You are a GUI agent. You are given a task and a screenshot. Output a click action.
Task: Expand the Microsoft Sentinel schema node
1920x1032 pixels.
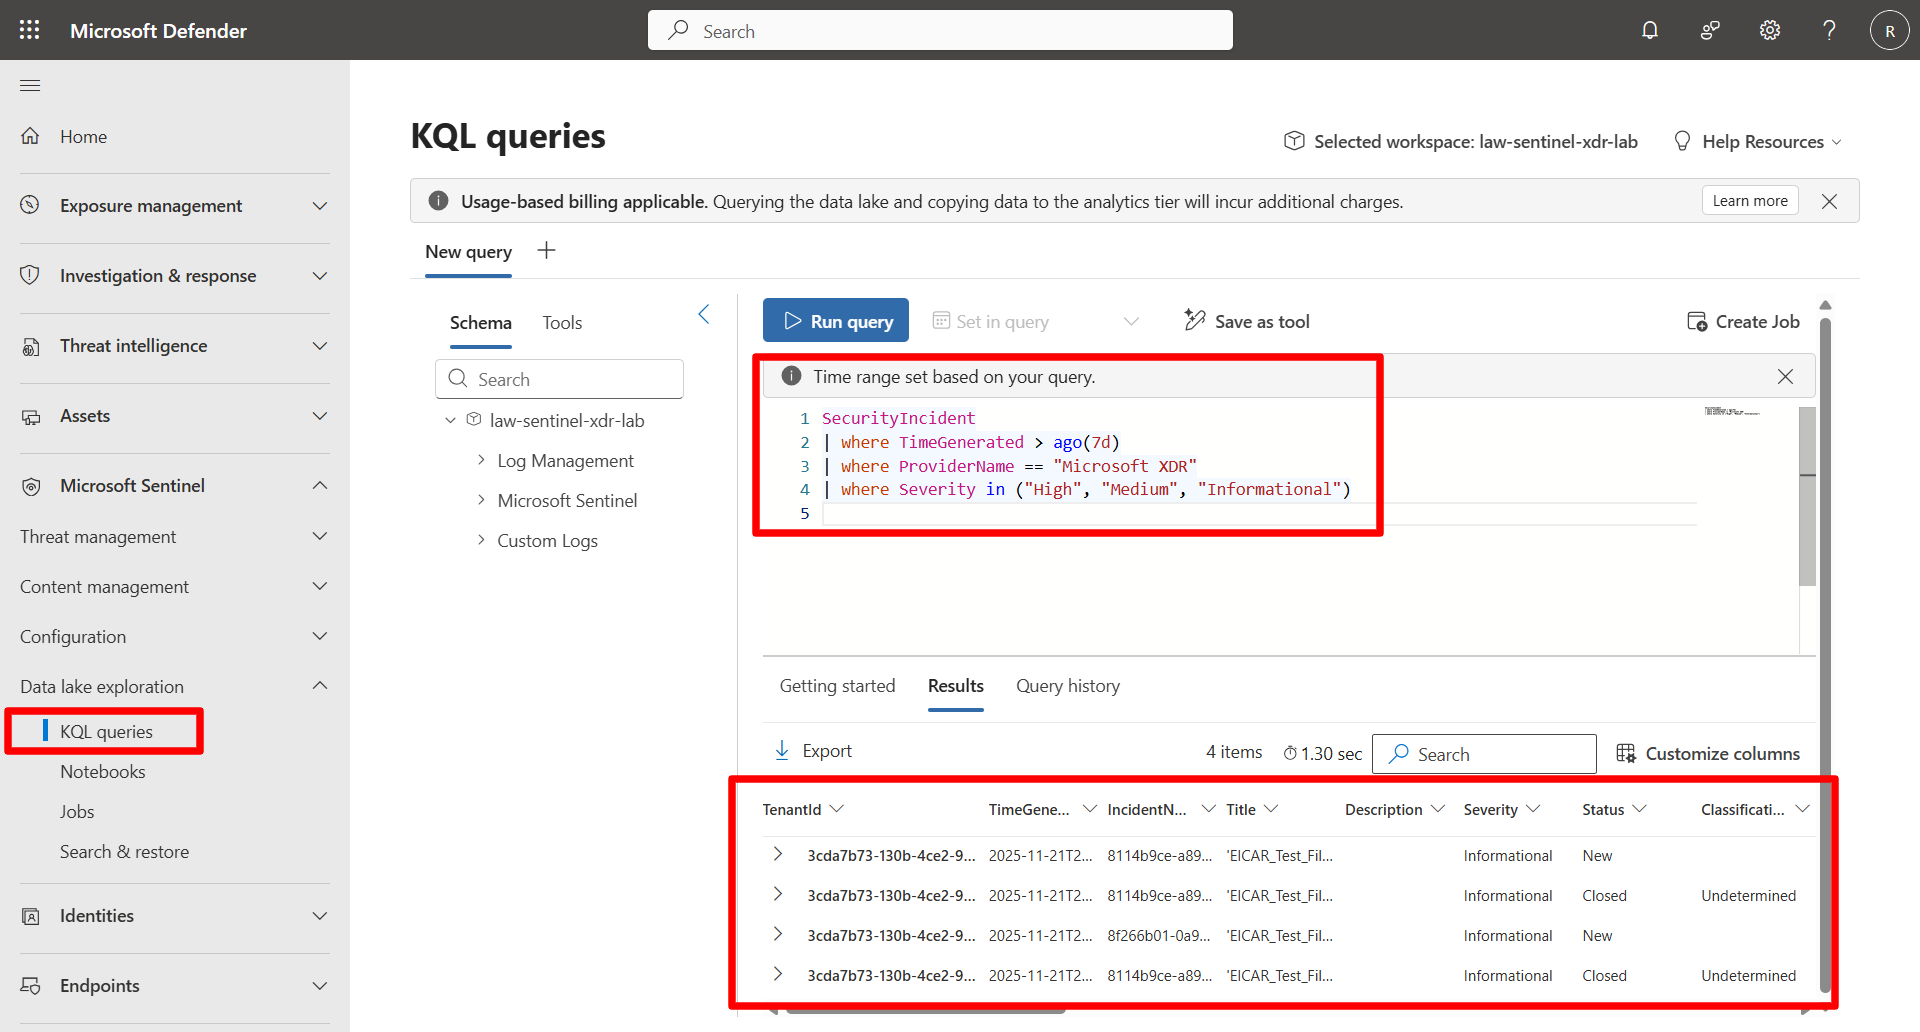[481, 500]
